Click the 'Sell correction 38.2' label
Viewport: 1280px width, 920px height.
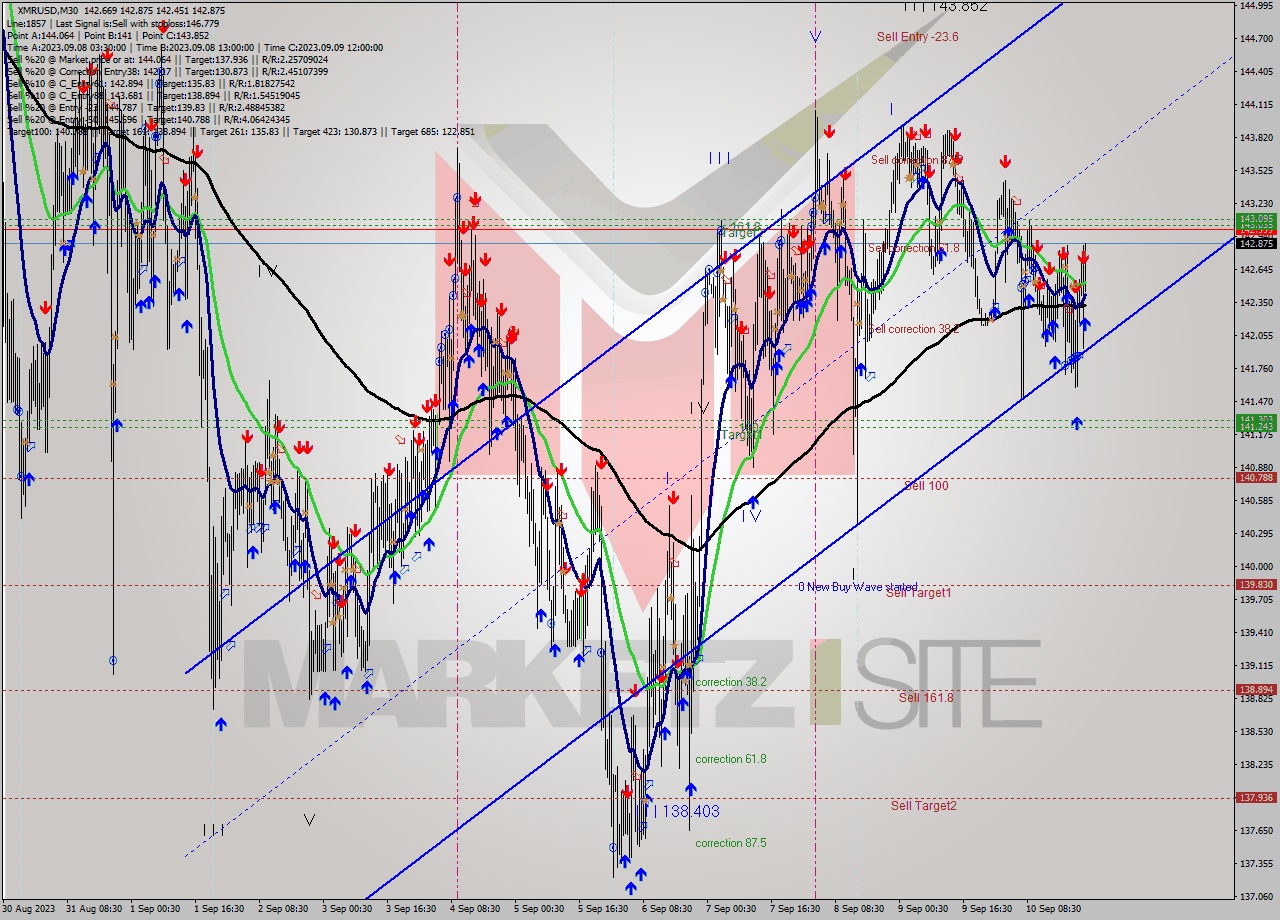tap(914, 329)
